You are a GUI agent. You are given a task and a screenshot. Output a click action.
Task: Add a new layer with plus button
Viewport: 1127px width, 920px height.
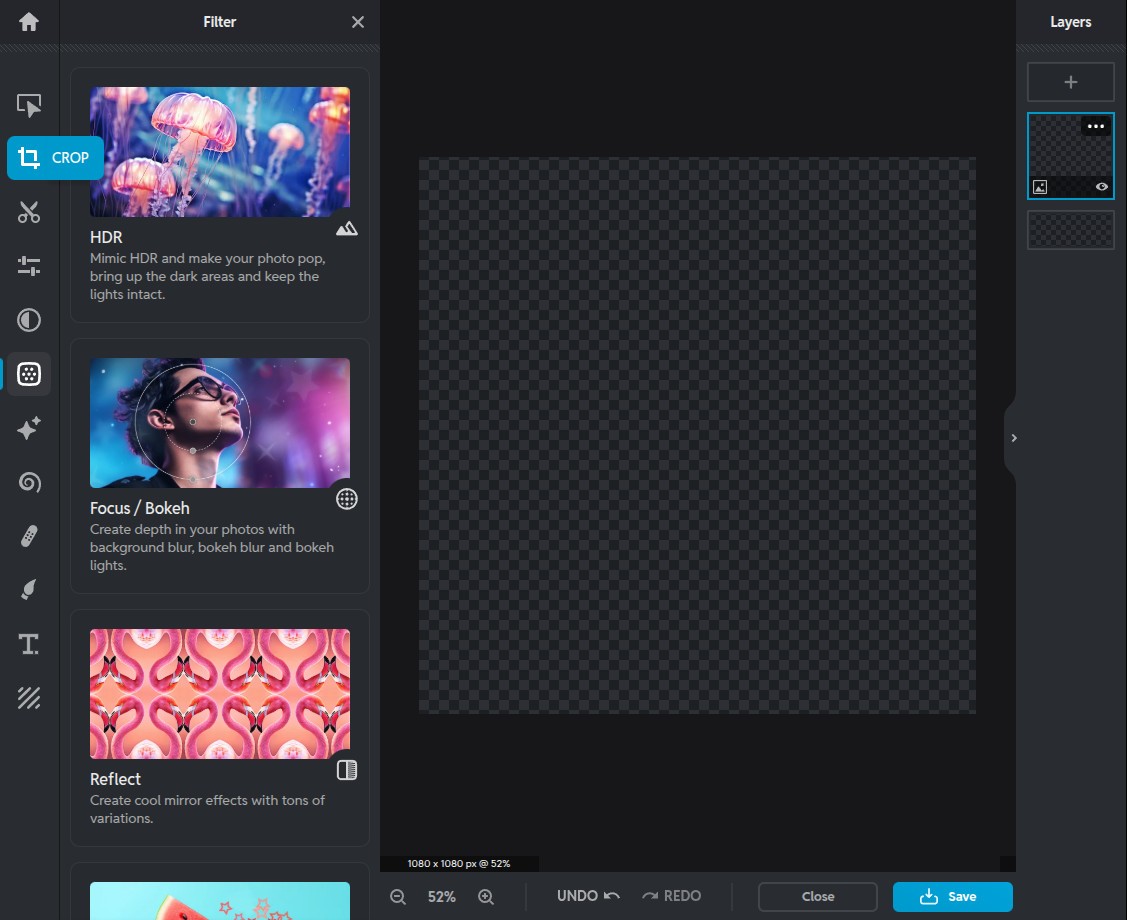tap(1070, 82)
